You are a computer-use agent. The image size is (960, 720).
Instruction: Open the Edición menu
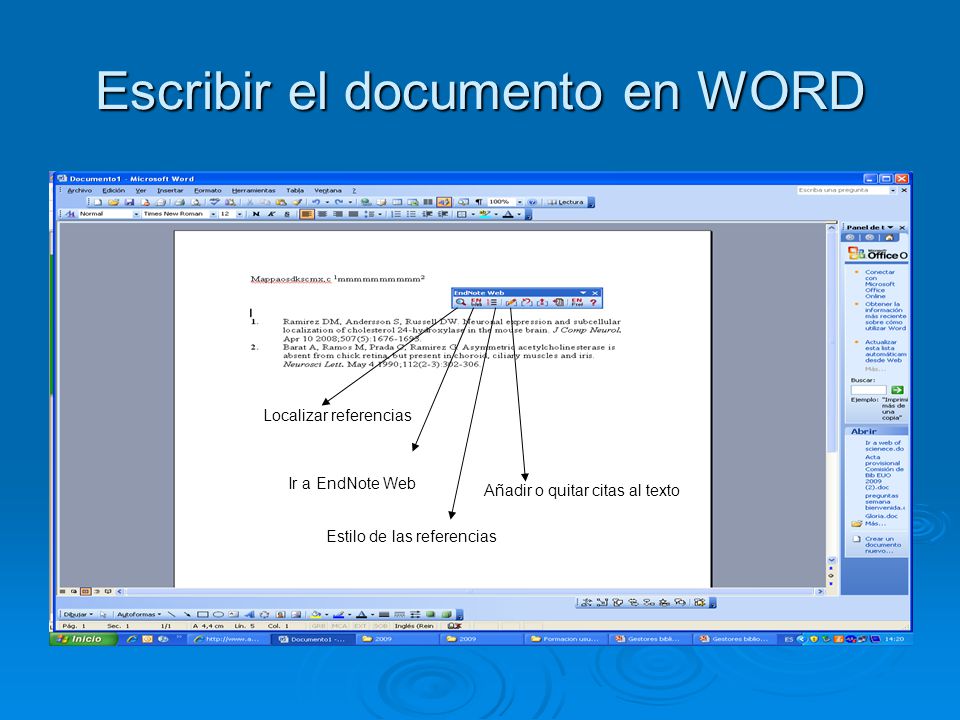(x=113, y=190)
